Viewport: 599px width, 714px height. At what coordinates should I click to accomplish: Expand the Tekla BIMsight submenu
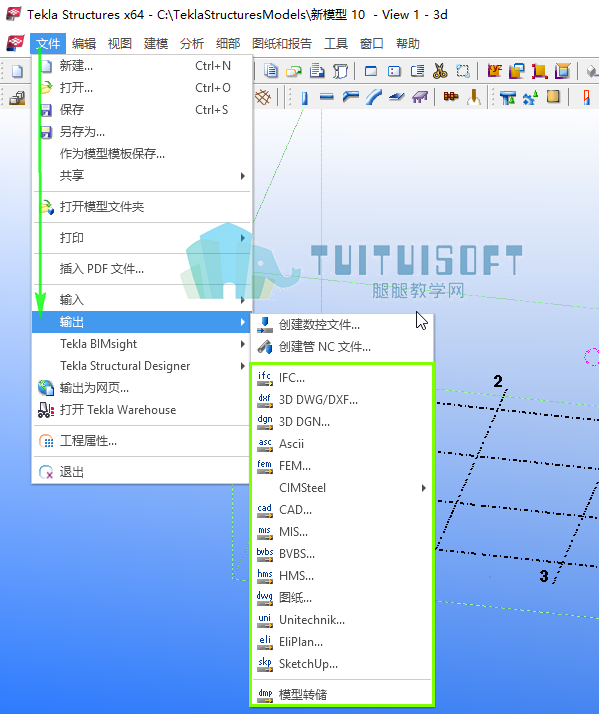coord(142,344)
